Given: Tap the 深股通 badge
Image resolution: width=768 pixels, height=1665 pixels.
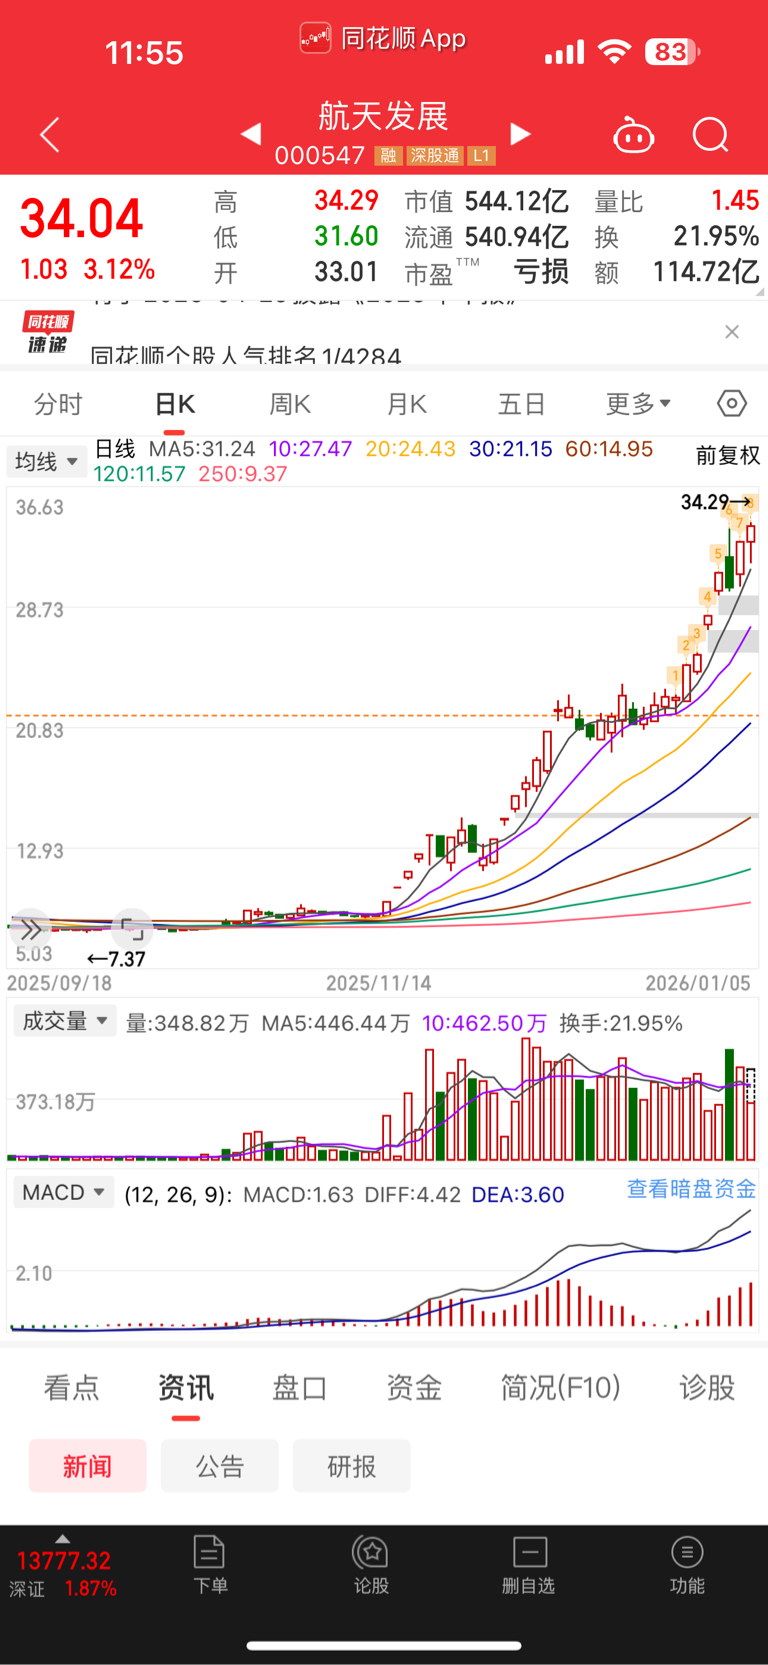Looking at the screenshot, I should pyautogui.click(x=435, y=156).
